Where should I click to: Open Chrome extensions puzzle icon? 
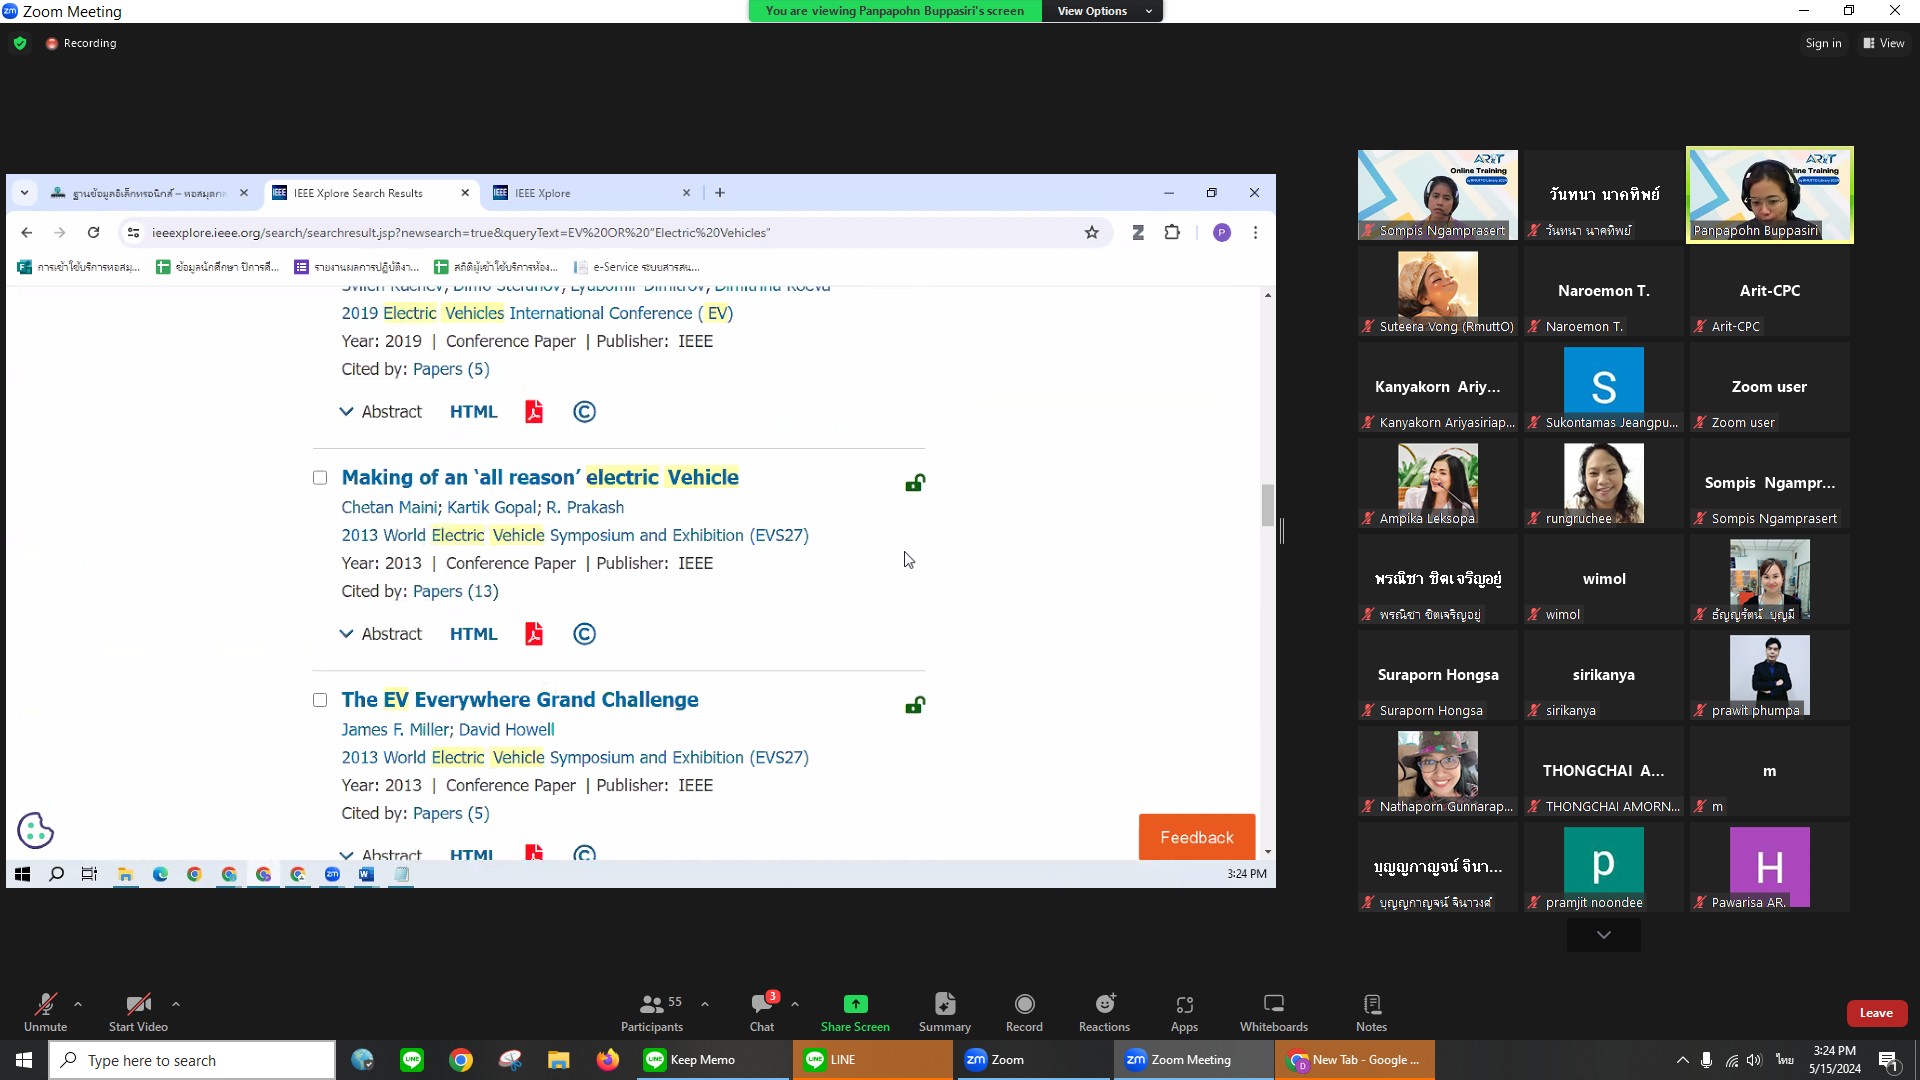[x=1172, y=233]
